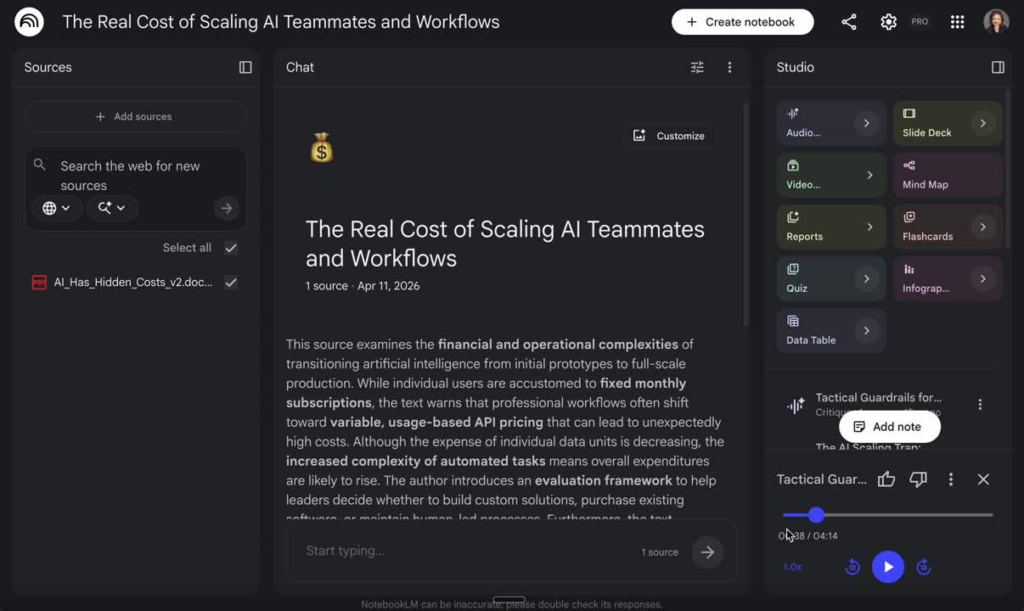Expand Audio Overview options arrow
The height and width of the screenshot is (611, 1024).
(x=866, y=123)
